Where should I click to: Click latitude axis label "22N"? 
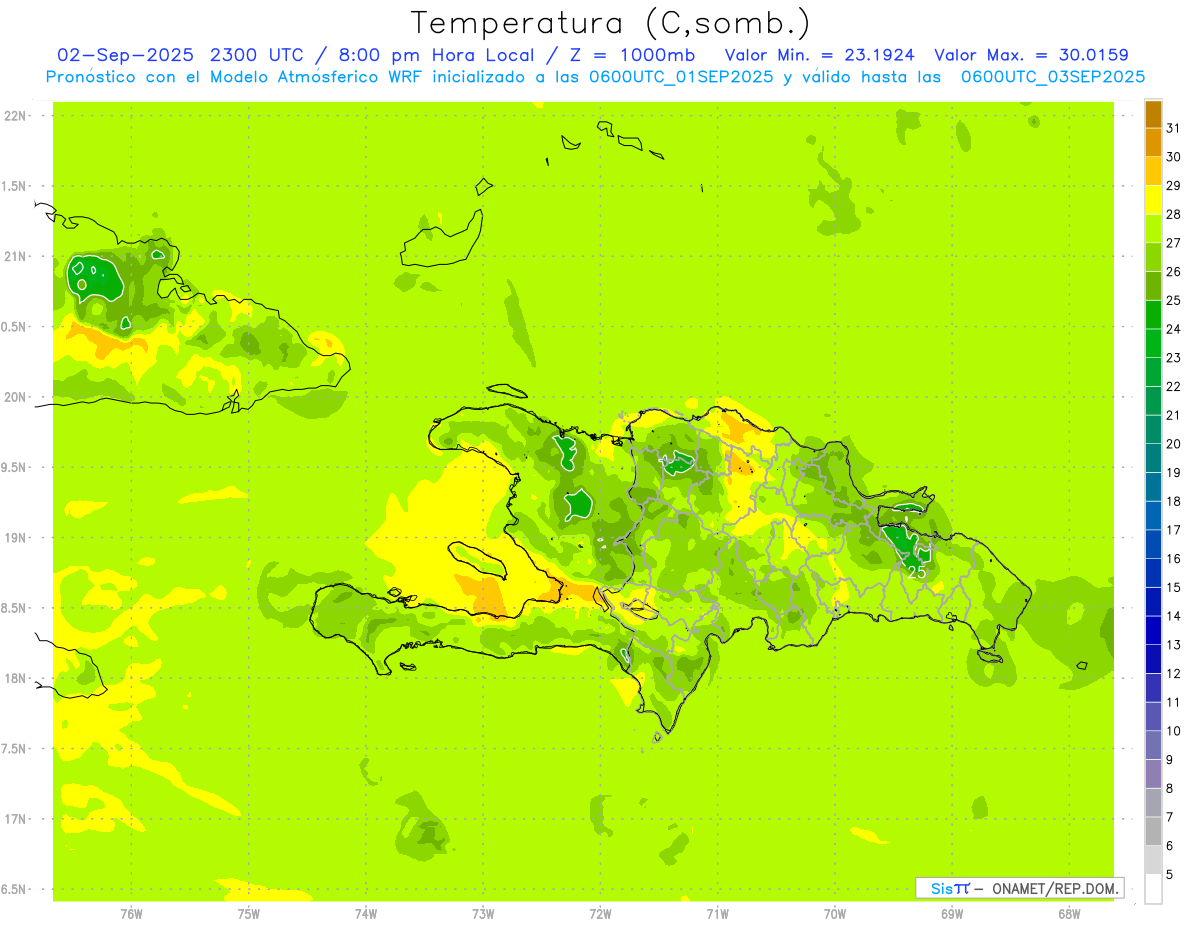(x=16, y=116)
